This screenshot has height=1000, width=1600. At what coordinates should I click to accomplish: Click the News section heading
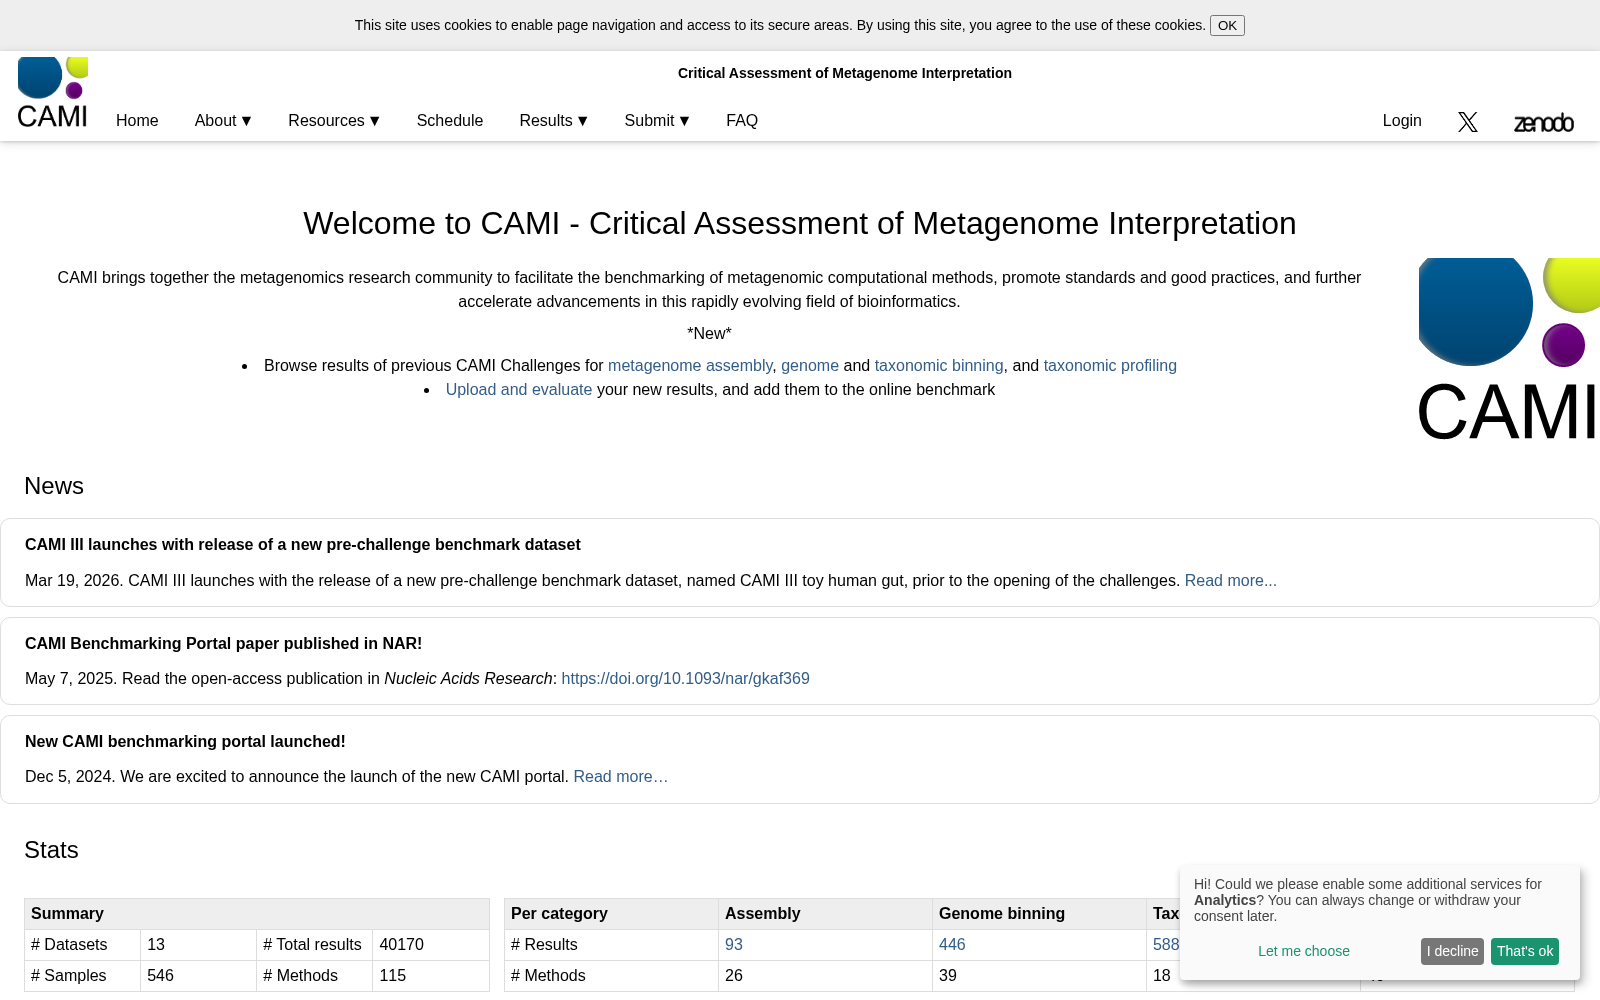coord(54,486)
